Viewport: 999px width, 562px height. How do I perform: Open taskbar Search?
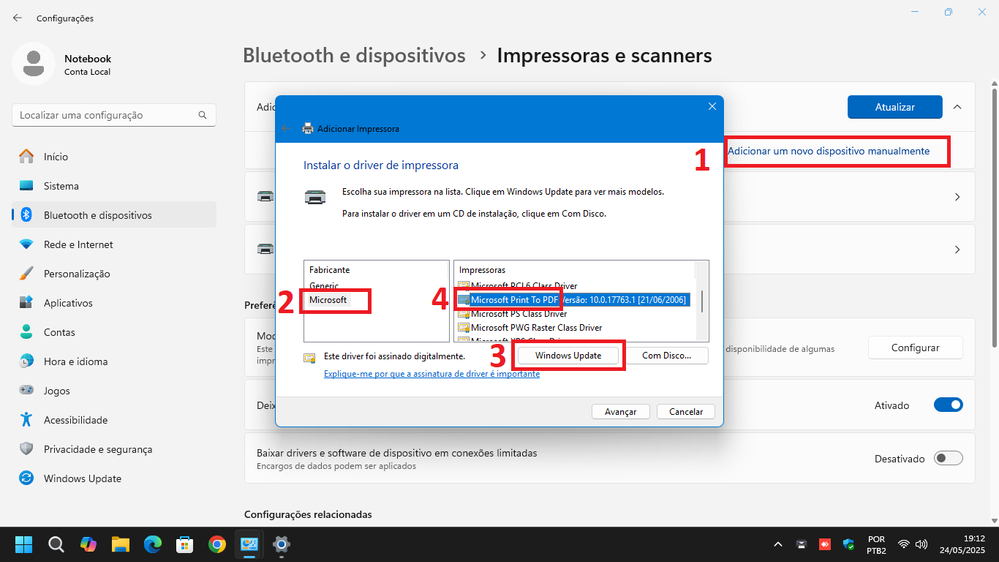click(x=56, y=545)
